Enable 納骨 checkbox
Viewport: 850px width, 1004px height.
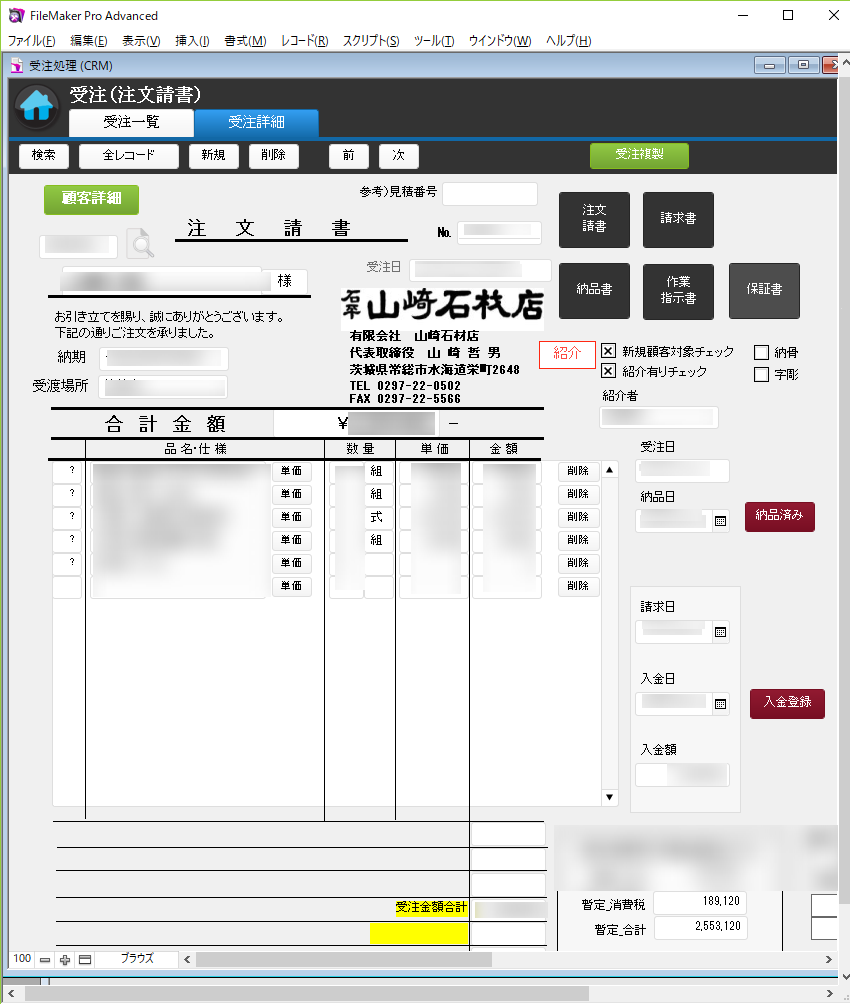click(x=762, y=352)
